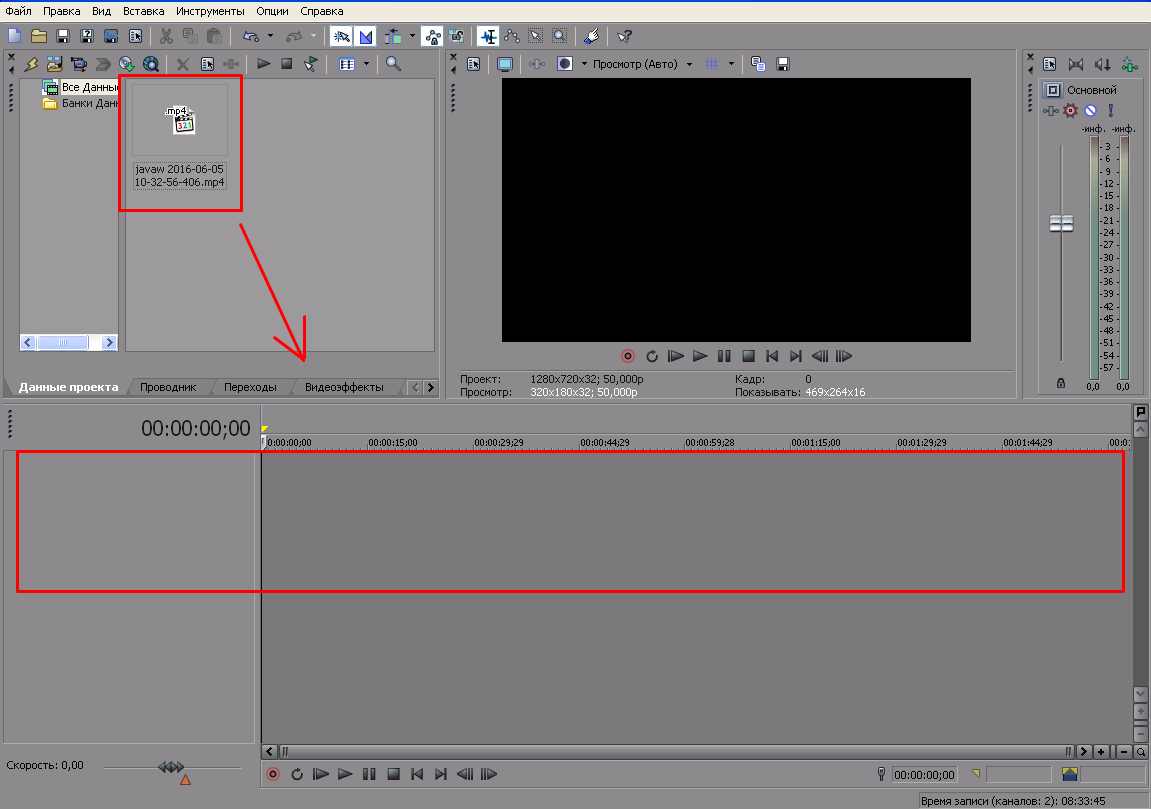
Task: Click timeline Loop Playback button in bottom transport
Action: pyautogui.click(x=297, y=774)
